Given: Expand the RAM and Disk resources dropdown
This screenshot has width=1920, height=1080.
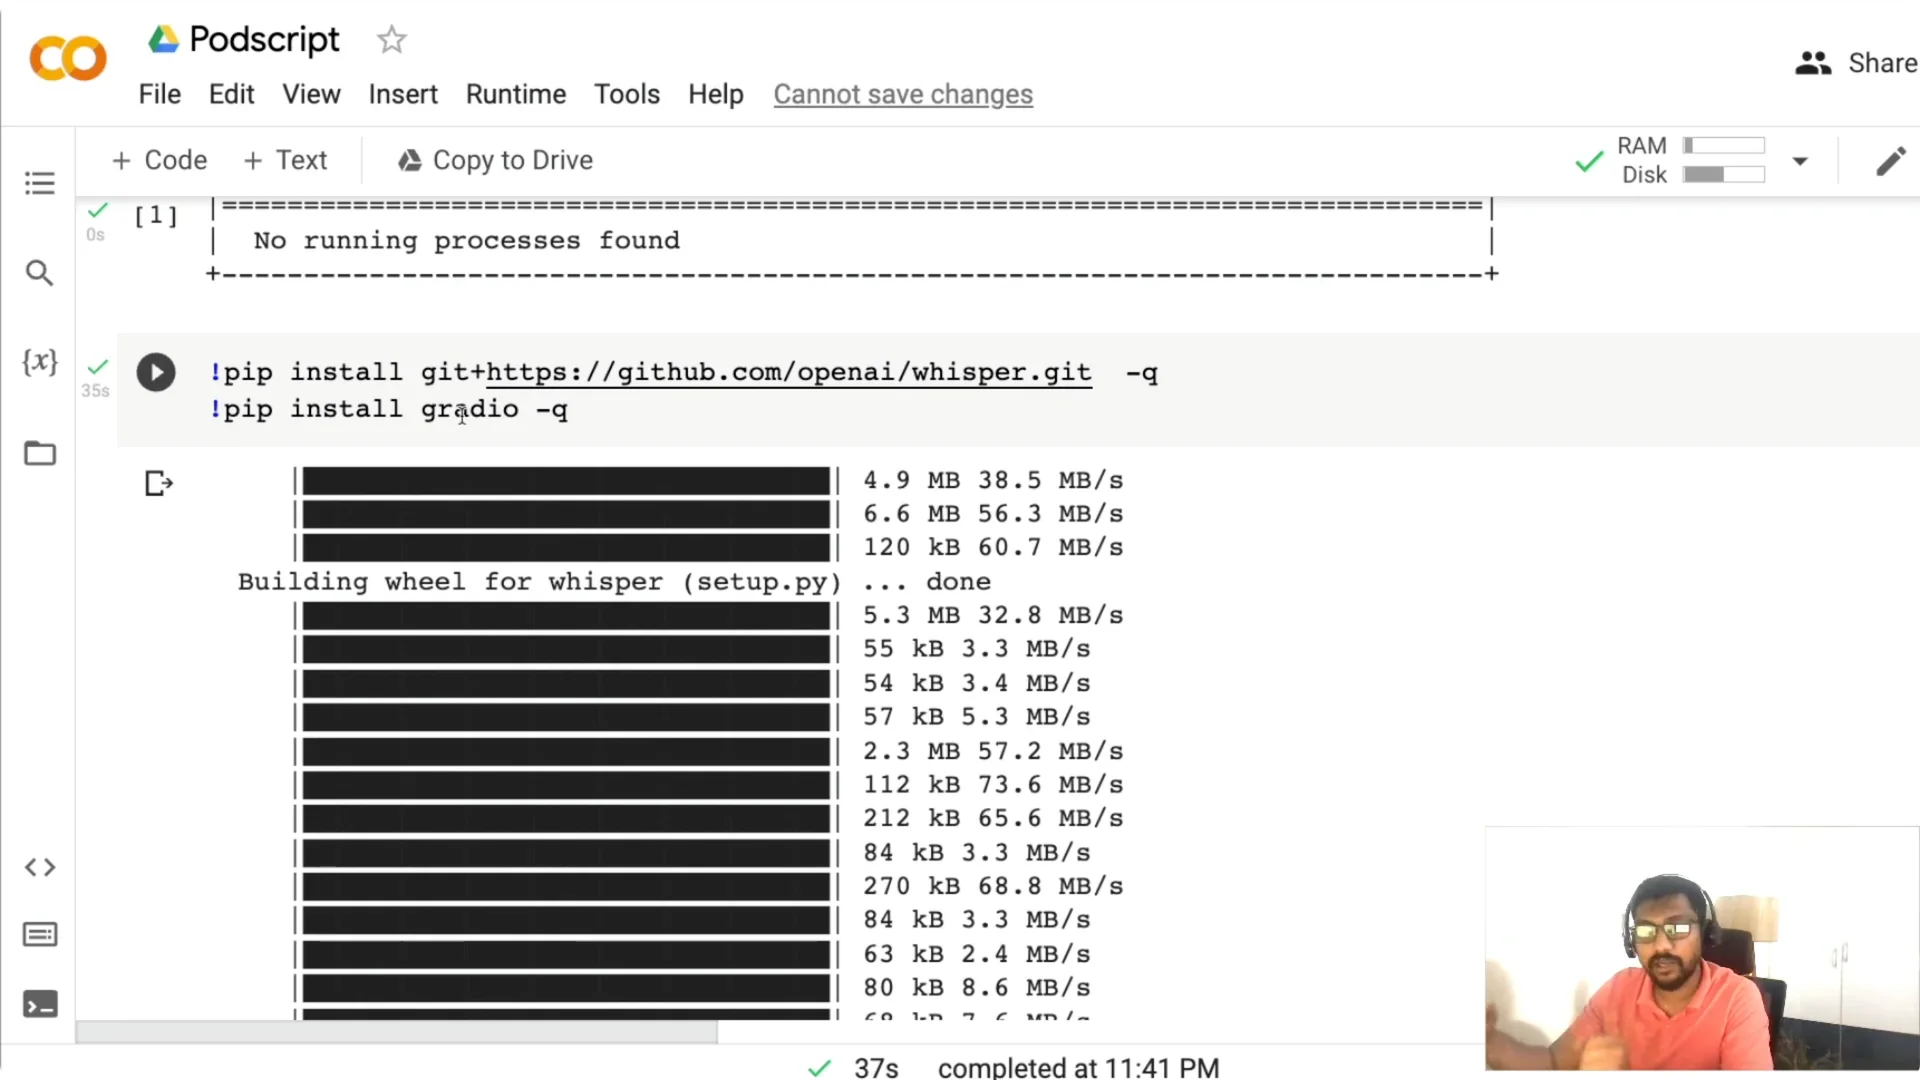Looking at the screenshot, I should [1801, 160].
